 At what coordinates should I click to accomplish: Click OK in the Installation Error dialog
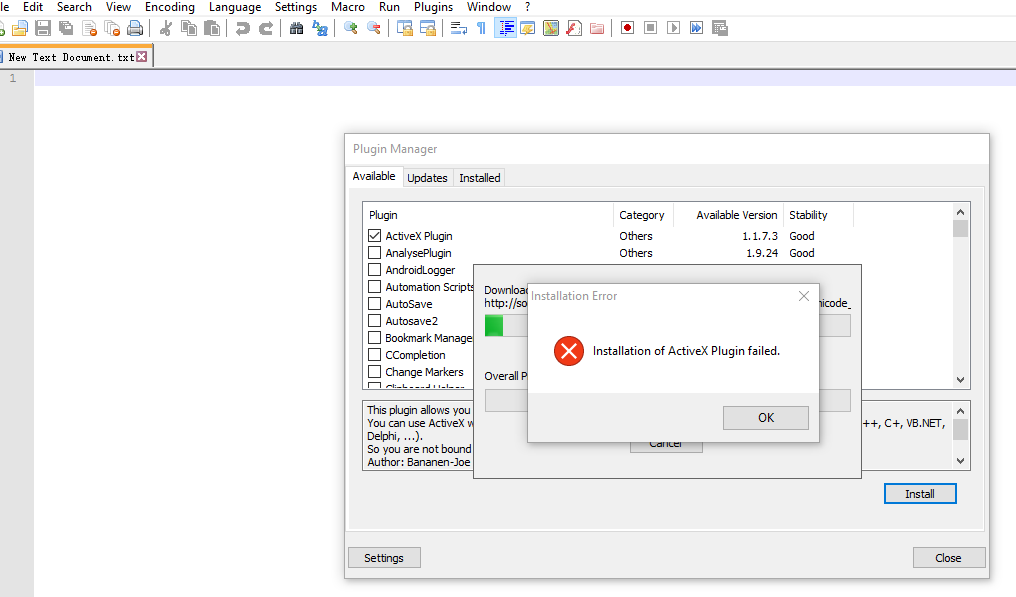point(766,417)
